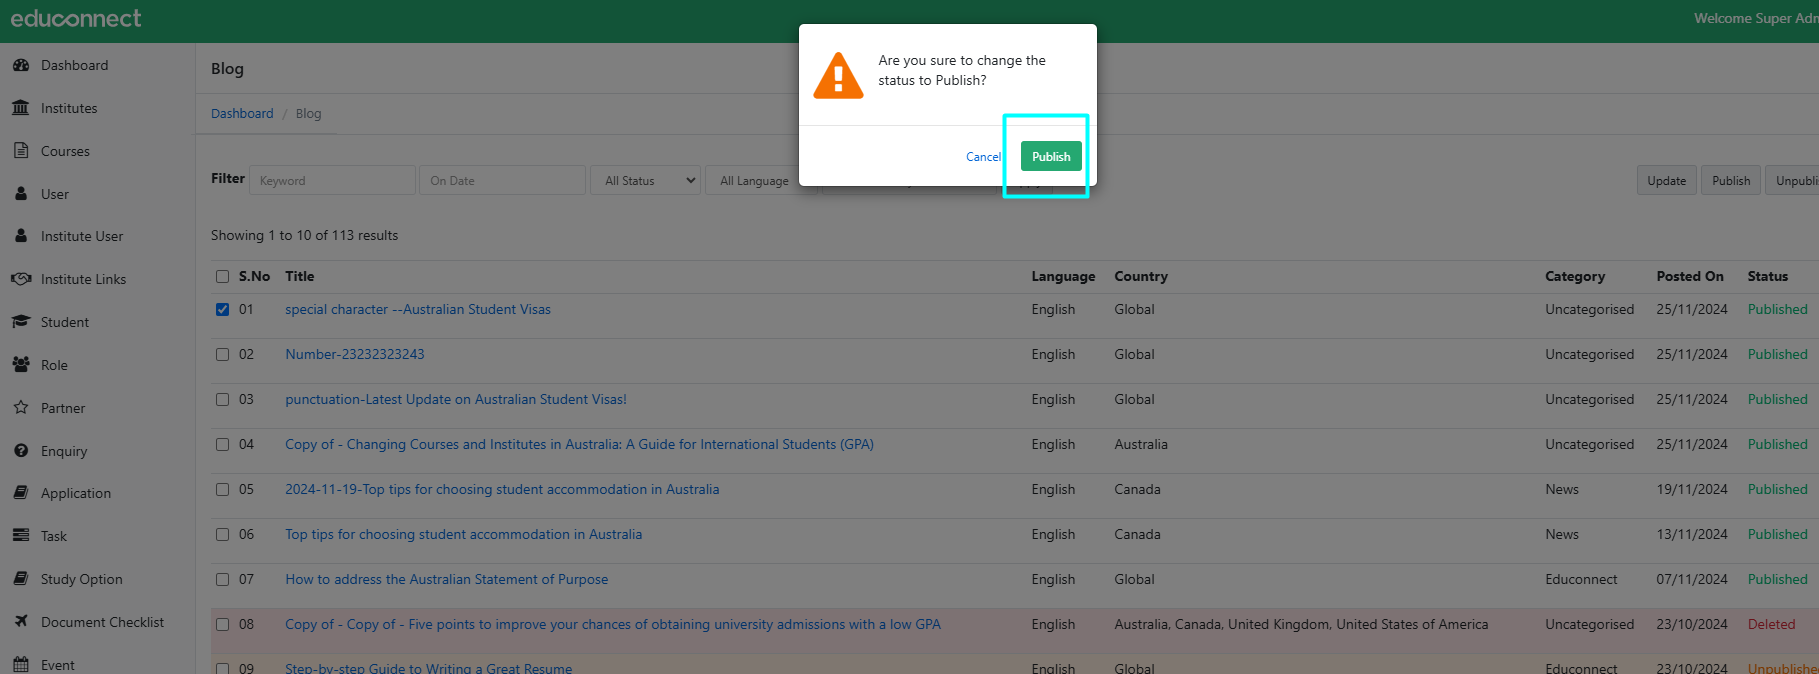Click the Title column header

(299, 276)
